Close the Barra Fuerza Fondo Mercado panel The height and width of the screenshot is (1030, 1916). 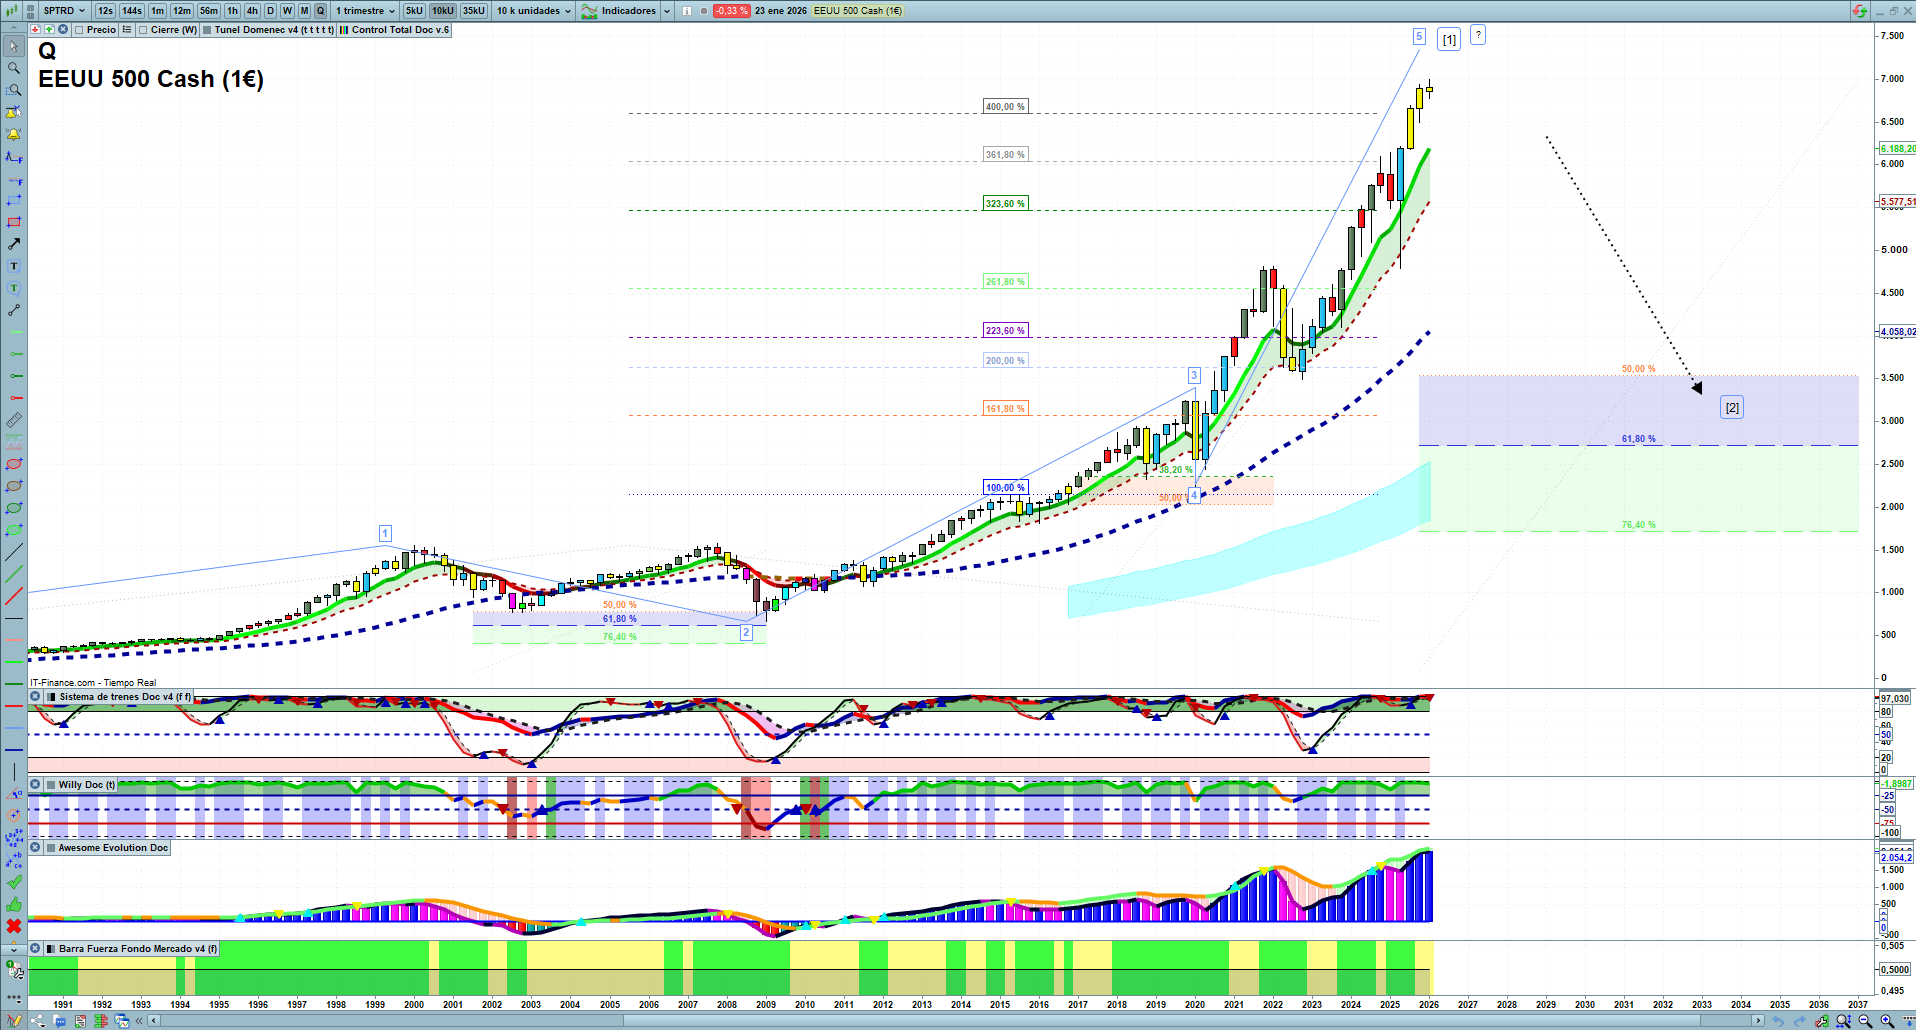pos(35,949)
